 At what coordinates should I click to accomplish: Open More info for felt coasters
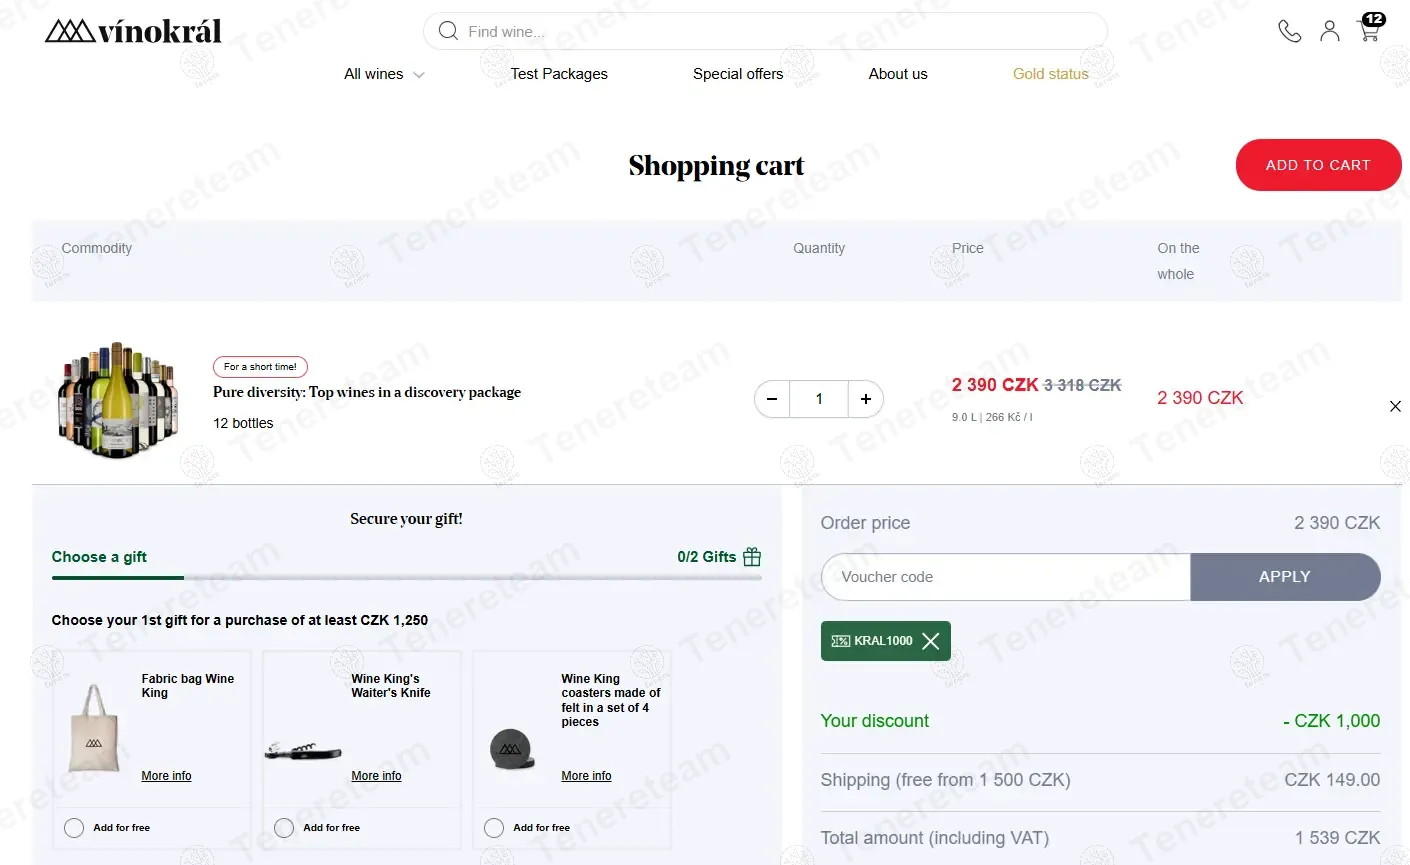tap(586, 776)
